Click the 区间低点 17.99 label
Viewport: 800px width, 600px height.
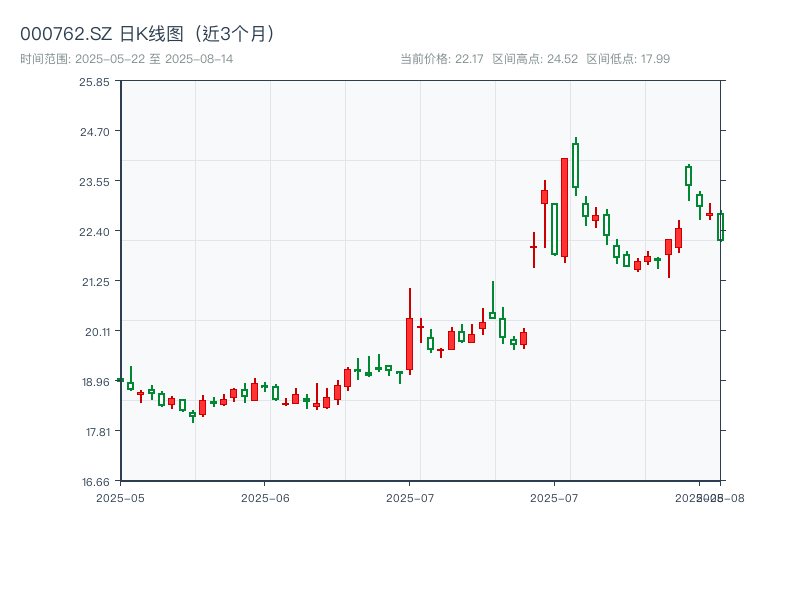(628, 59)
